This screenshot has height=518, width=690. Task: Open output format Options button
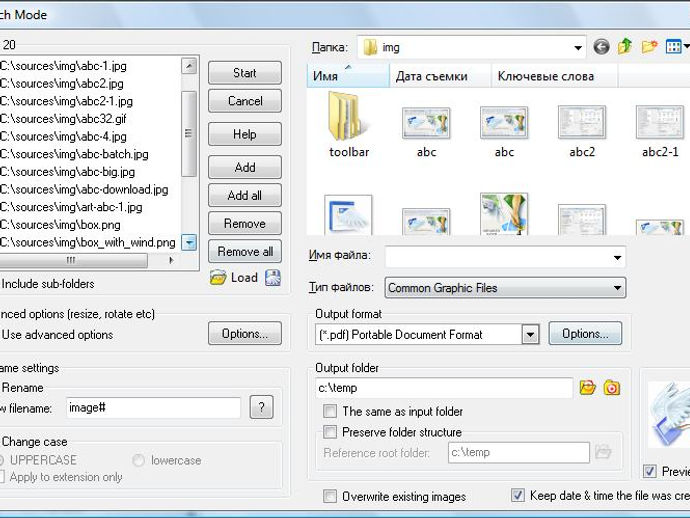tap(585, 333)
